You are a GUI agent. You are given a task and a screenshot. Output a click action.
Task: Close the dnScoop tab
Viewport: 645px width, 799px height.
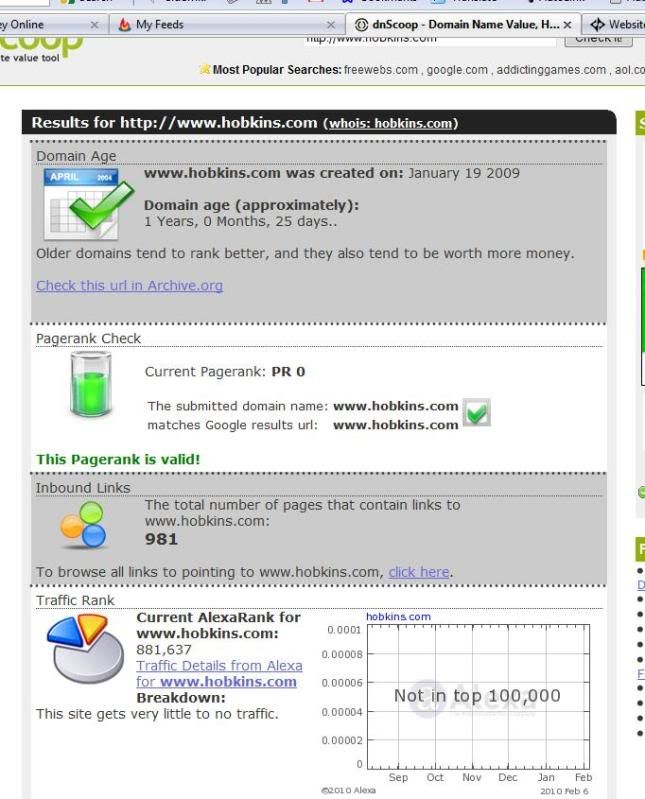(x=568, y=24)
